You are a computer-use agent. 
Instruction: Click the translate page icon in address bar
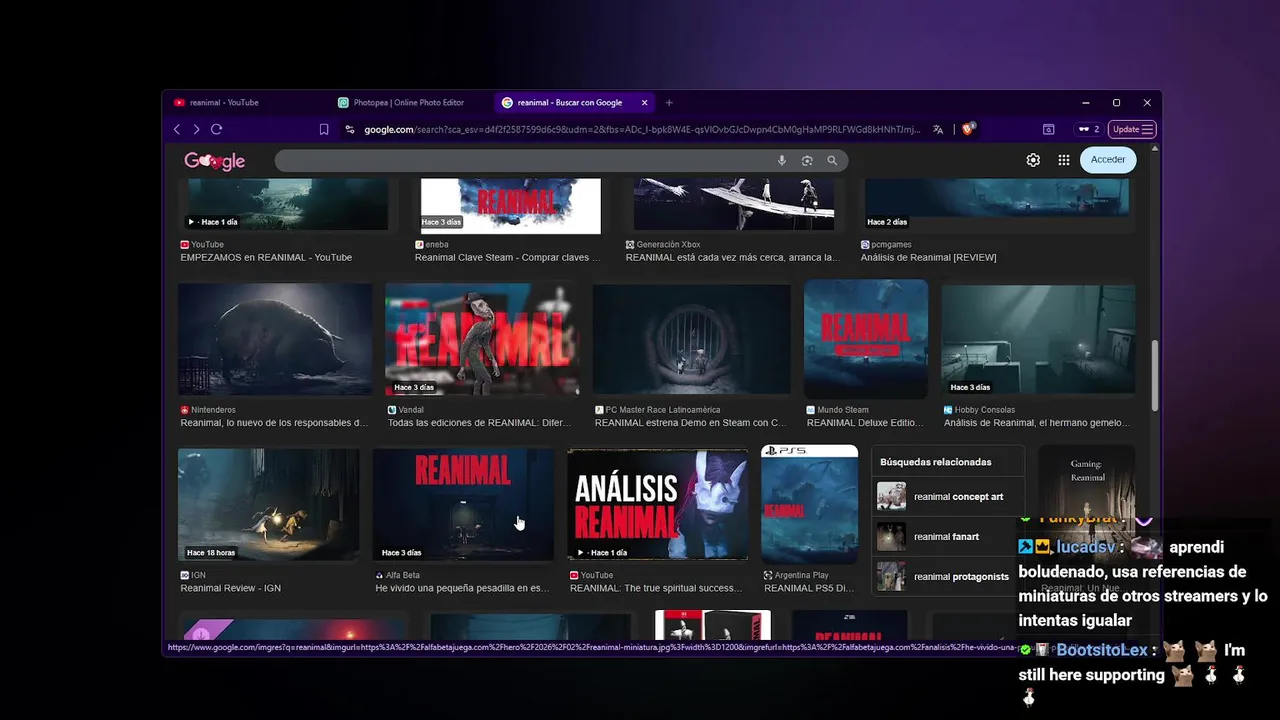click(x=938, y=129)
